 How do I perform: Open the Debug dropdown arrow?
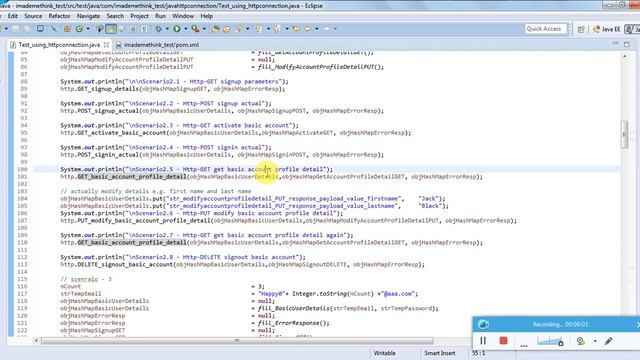point(167,29)
